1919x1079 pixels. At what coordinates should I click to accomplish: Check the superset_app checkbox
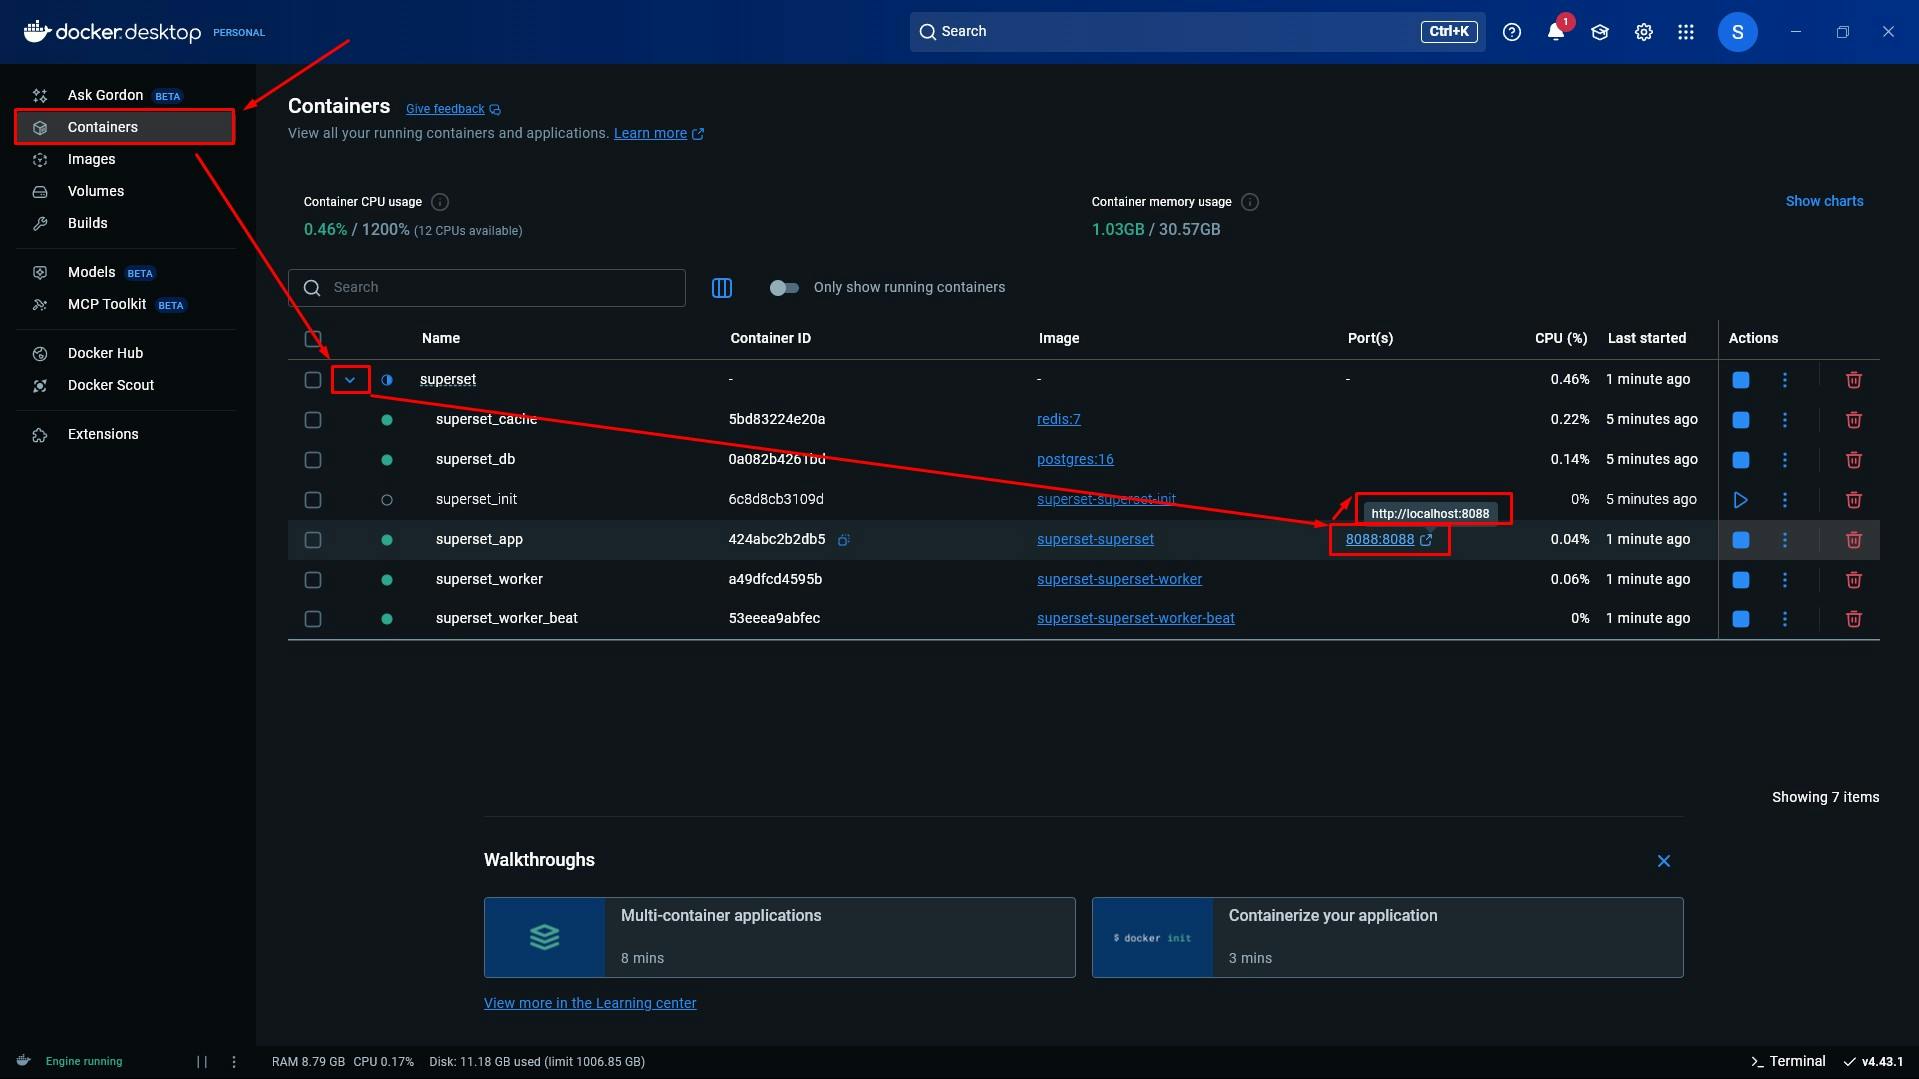pos(313,540)
